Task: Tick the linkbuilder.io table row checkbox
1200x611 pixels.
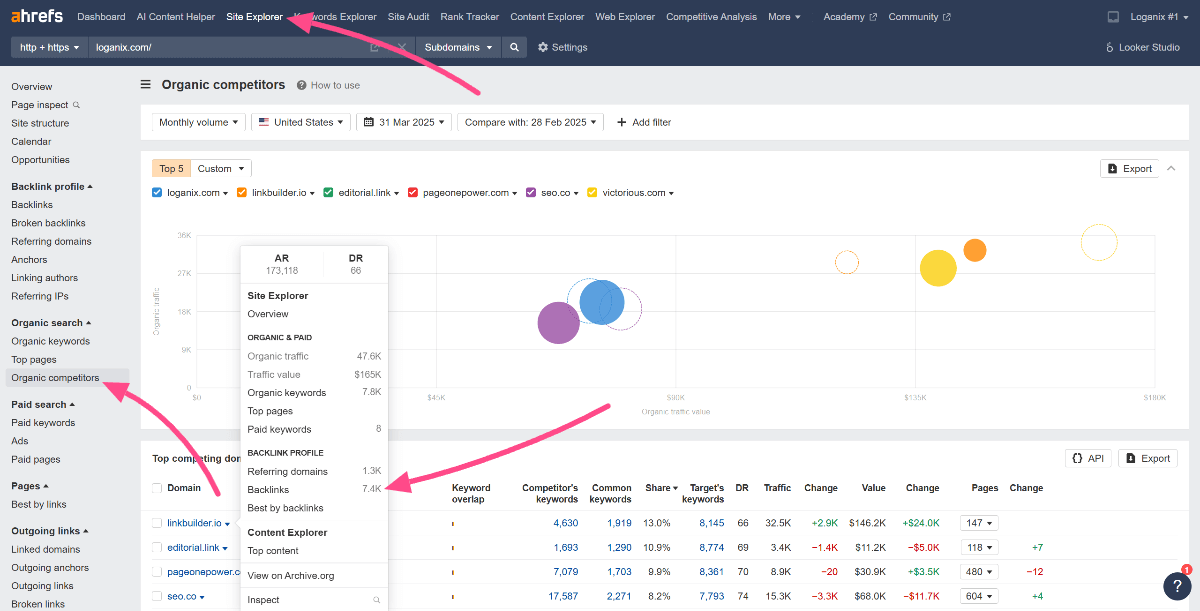Action: [157, 523]
